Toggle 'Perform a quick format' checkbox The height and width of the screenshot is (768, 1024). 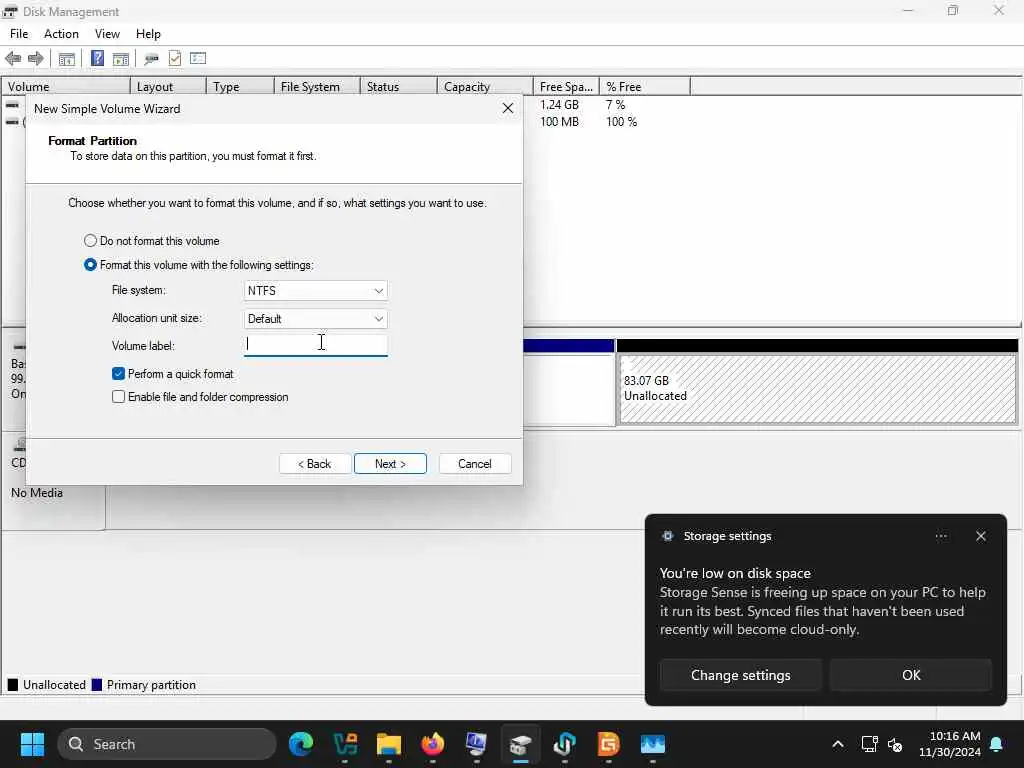(172, 374)
